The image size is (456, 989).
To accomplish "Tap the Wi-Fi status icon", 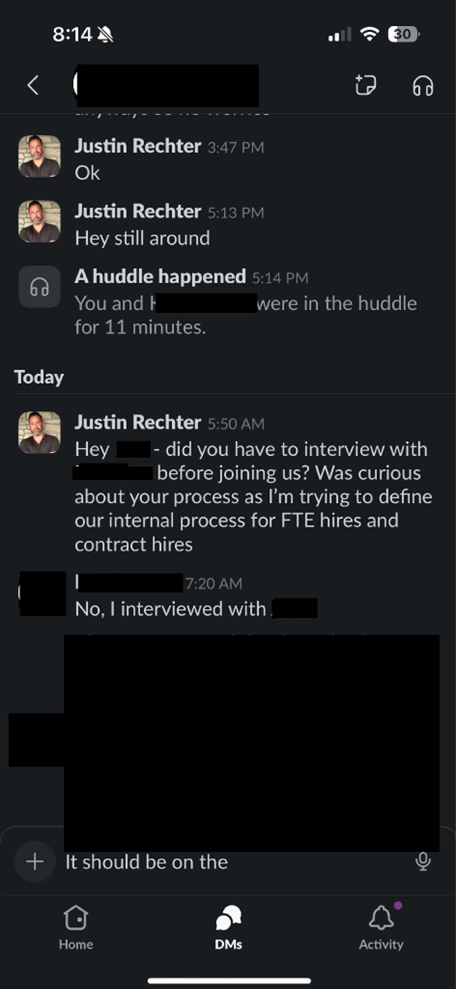I will click(369, 35).
